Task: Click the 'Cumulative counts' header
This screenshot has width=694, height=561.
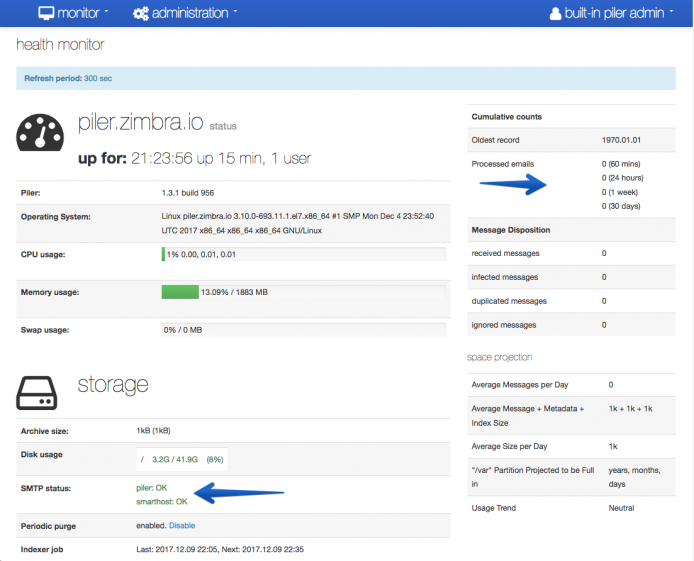Action: pyautogui.click(x=506, y=117)
